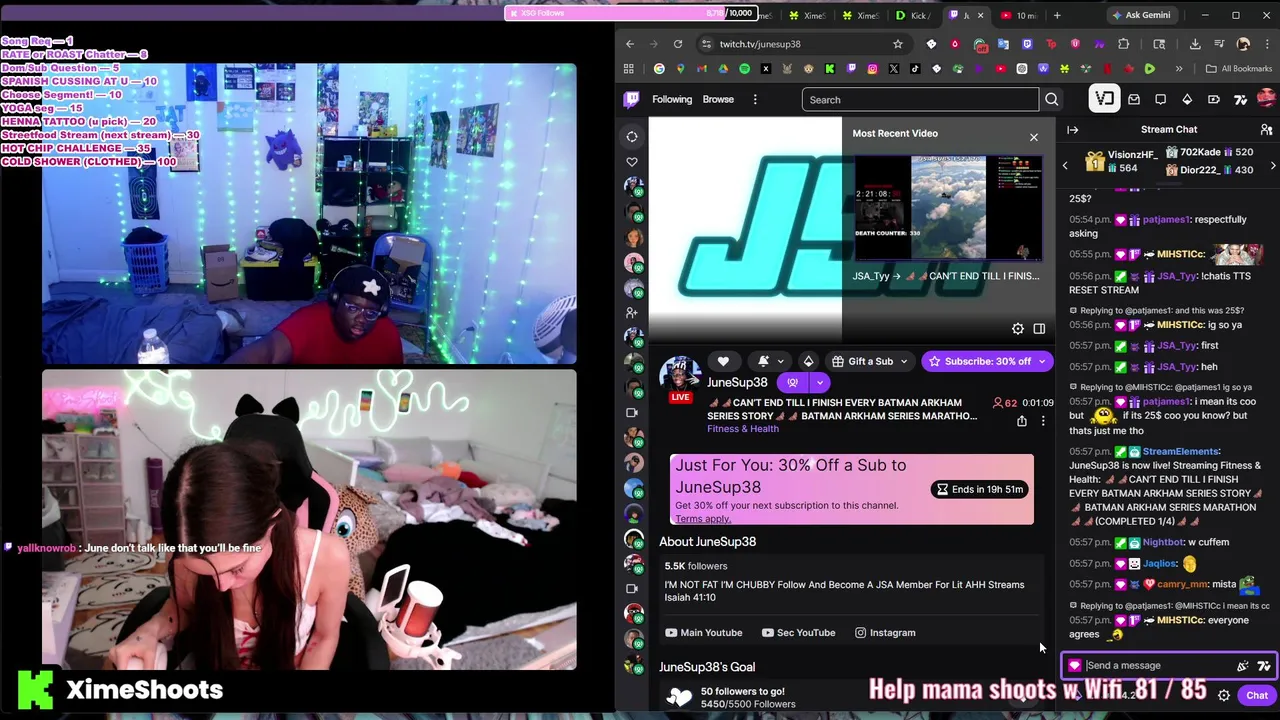Click the sidebar heart followed-channels icon
Viewport: 1280px width, 720px height.
click(x=632, y=161)
